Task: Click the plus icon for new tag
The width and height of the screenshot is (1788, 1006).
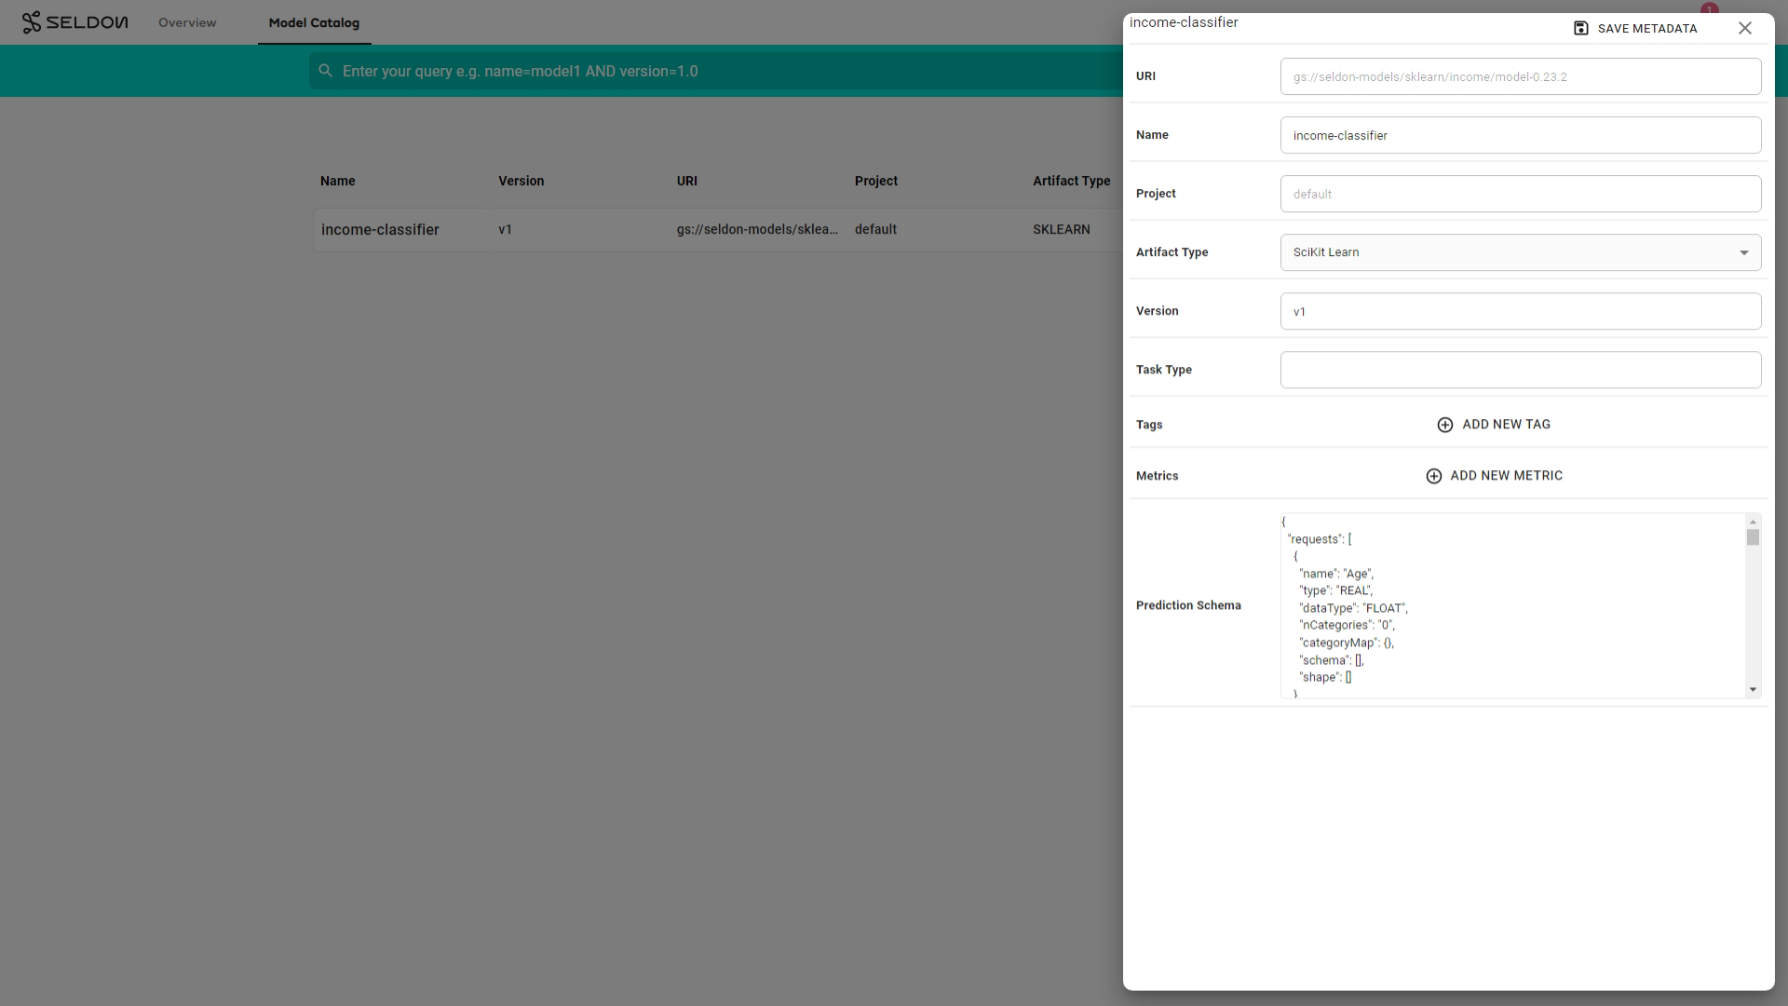Action: click(1445, 425)
